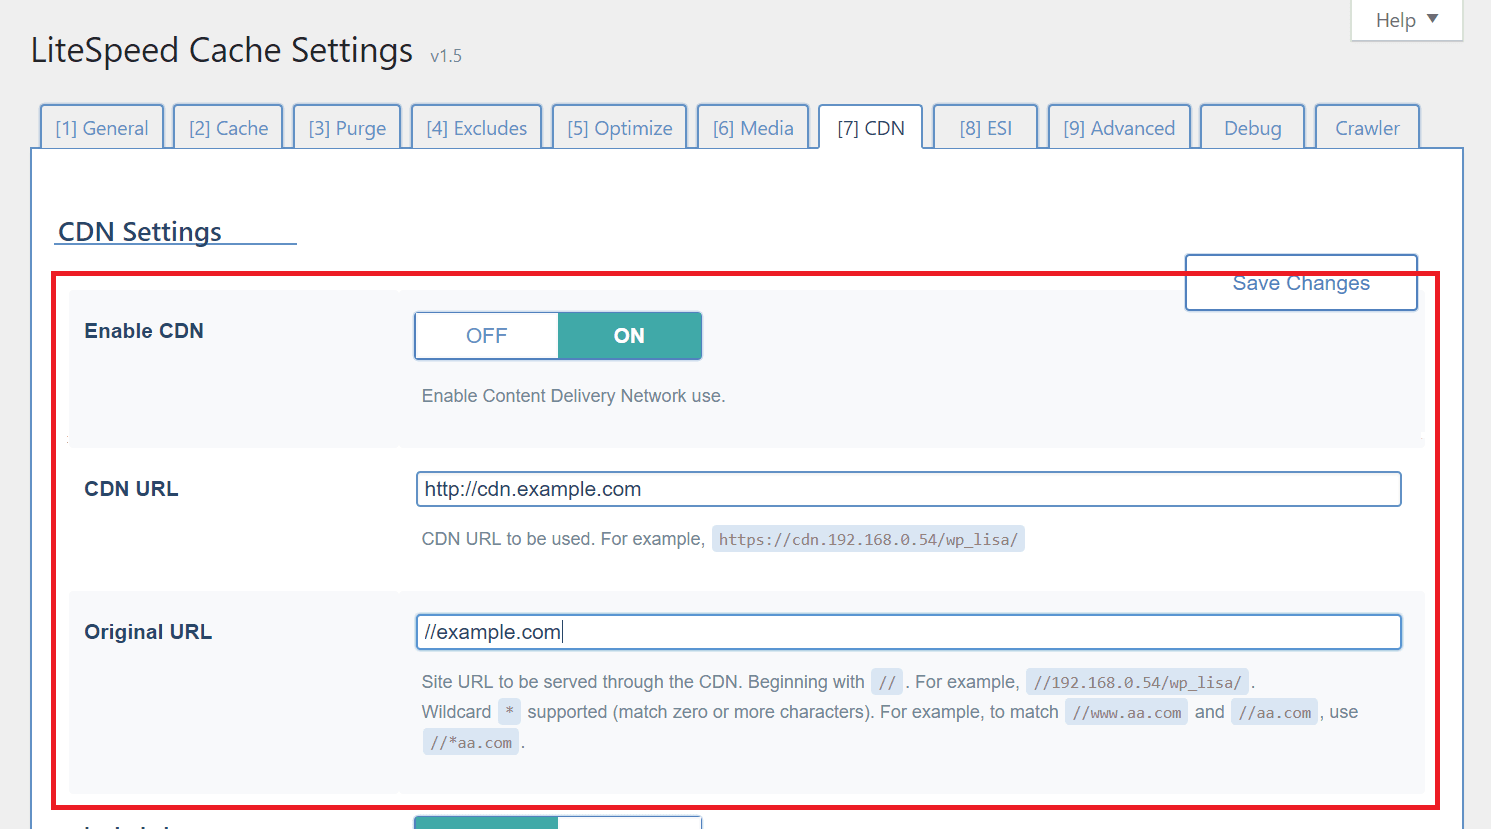Click the 'Enable Content Delivery Network use.' description

pyautogui.click(x=573, y=396)
